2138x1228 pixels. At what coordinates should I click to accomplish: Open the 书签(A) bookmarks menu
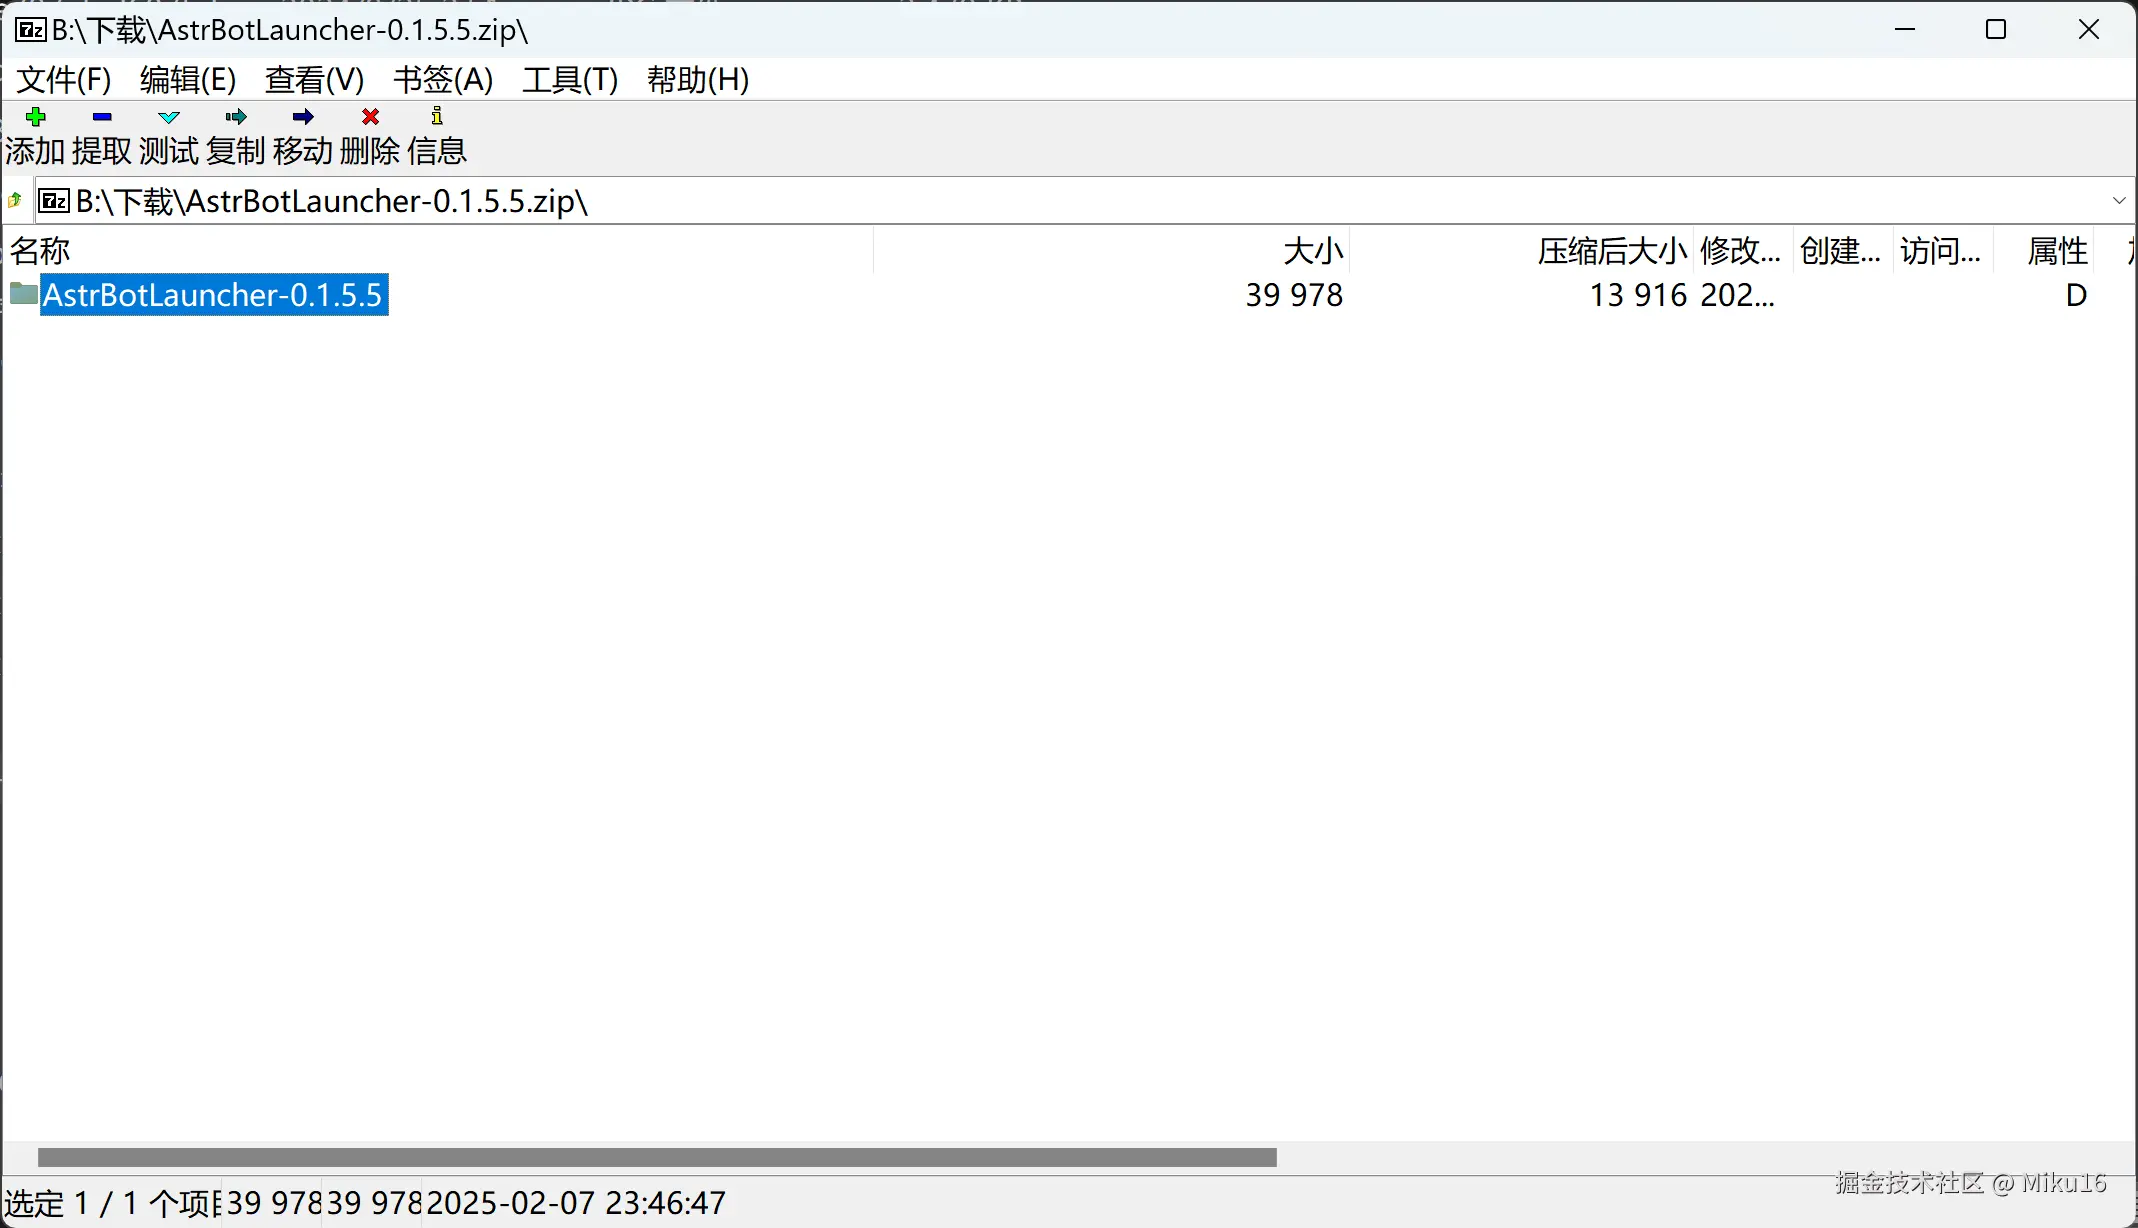443,80
